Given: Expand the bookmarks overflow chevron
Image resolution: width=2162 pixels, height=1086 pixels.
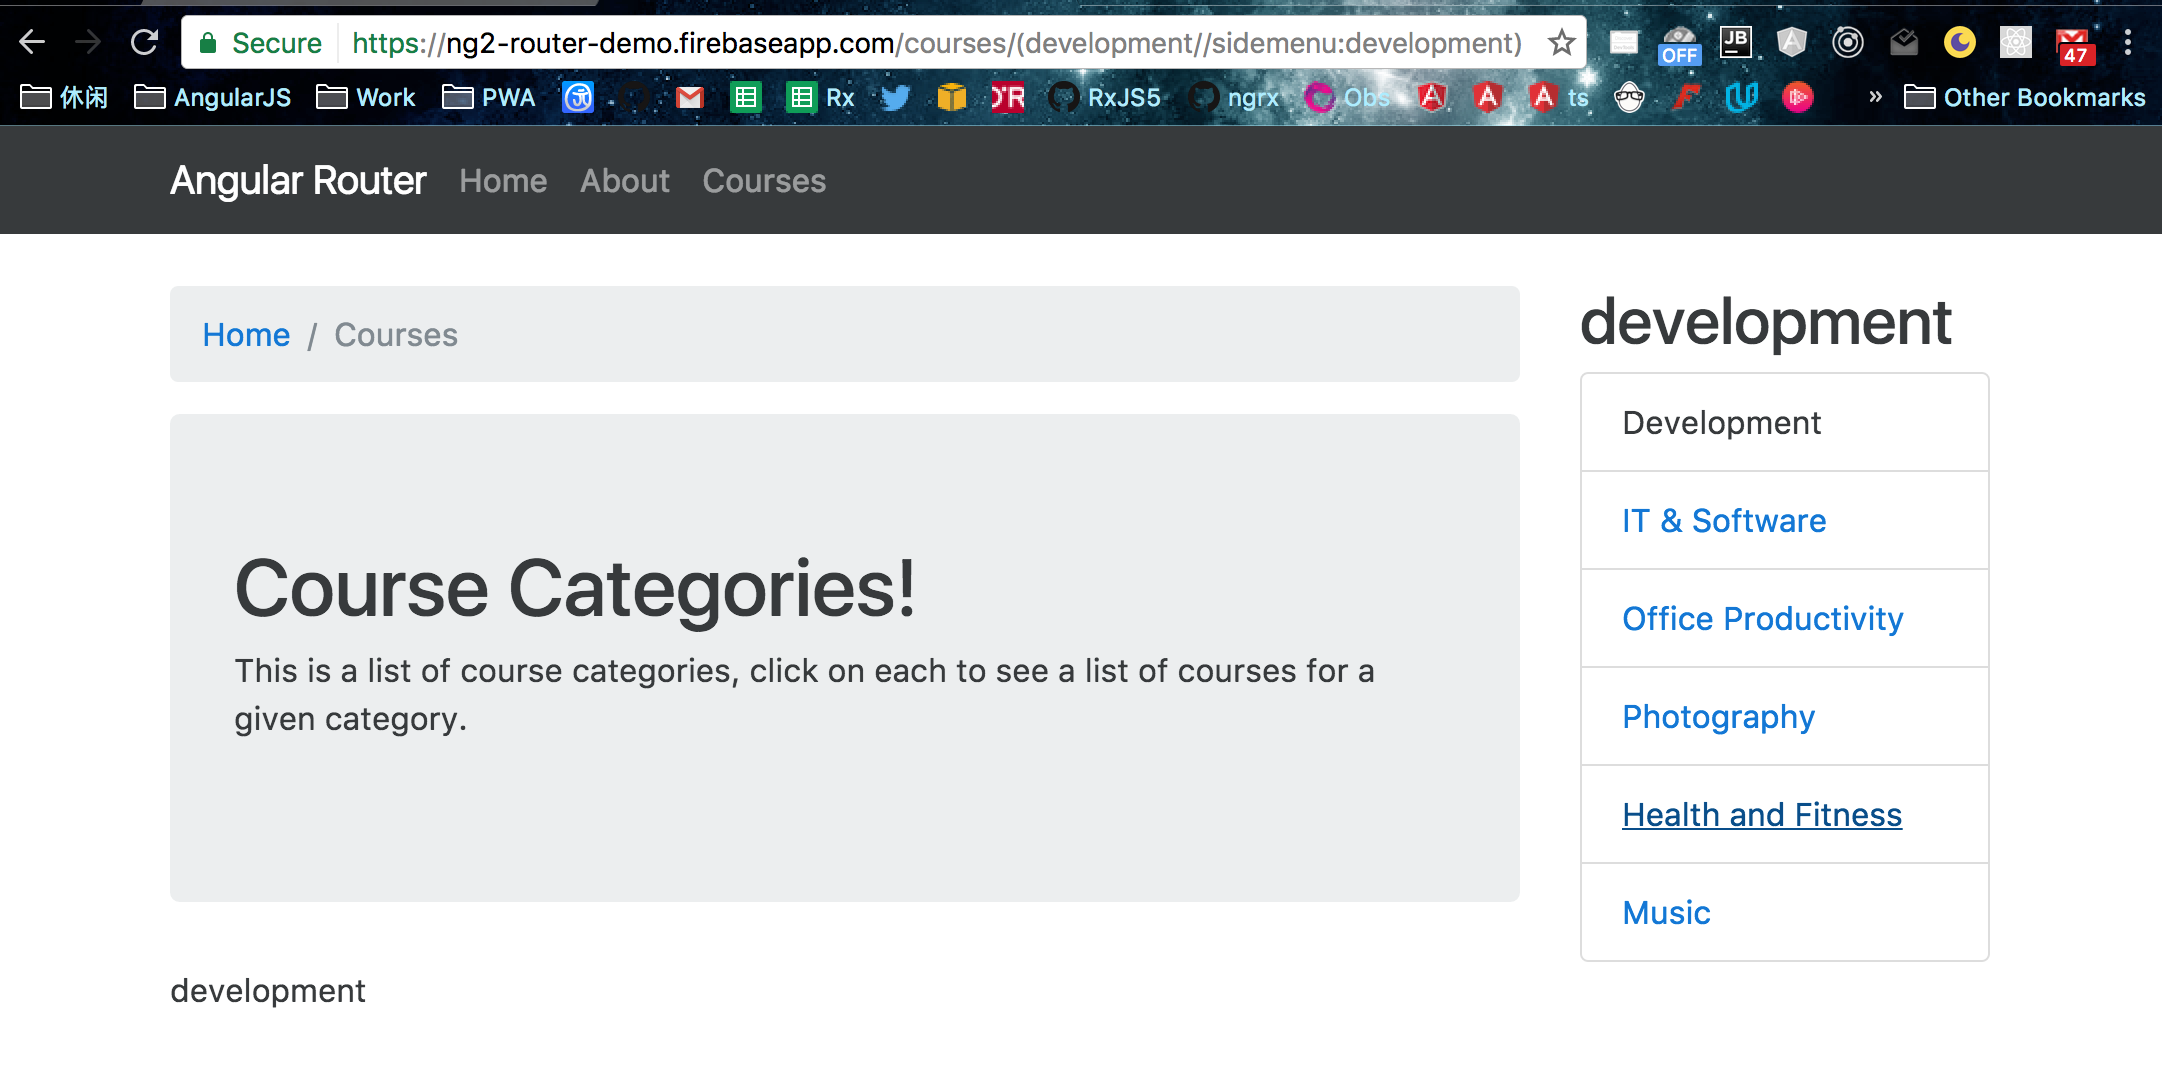Looking at the screenshot, I should coord(1875,97).
